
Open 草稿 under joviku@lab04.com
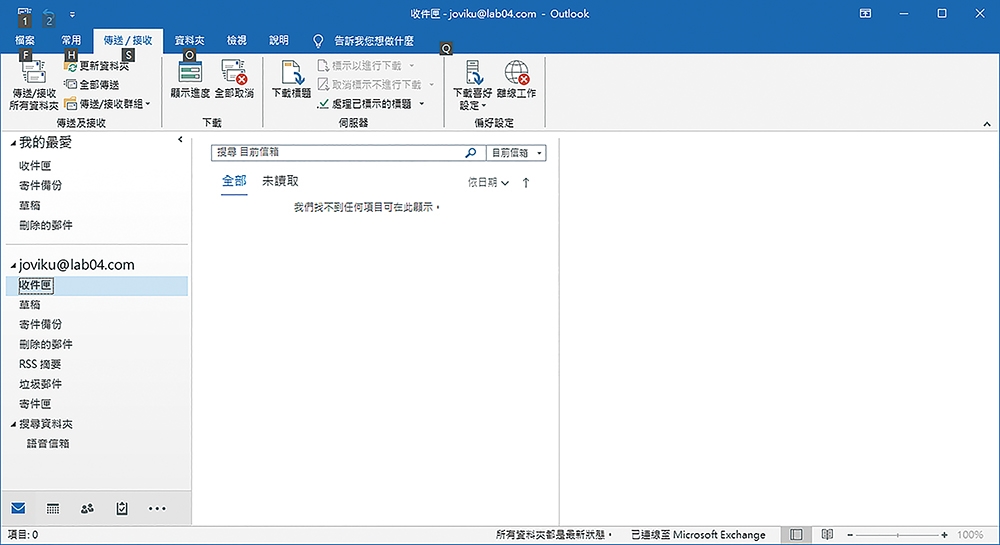coord(30,305)
